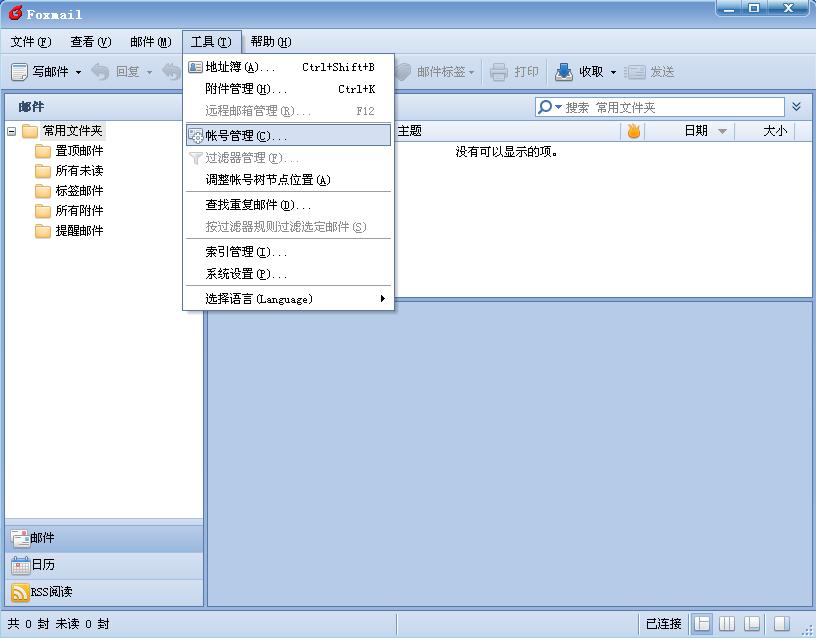Select the vertical split layout icon
The width and height of the screenshot is (816, 638).
(726, 623)
